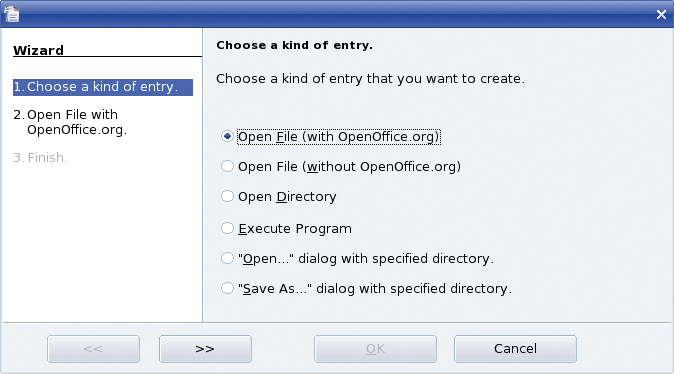
Task: Close the wizard with the X button
Action: (x=661, y=15)
